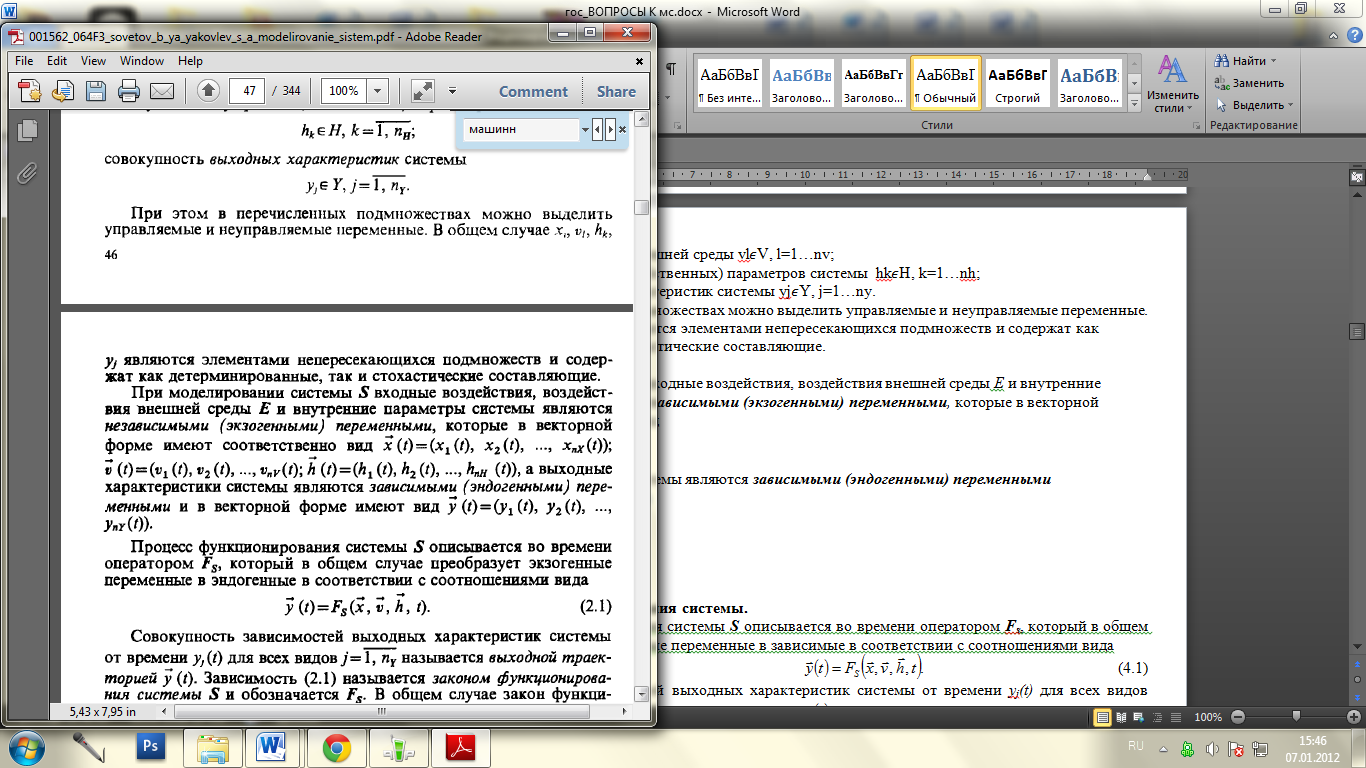Click the page number field showing 47

[246, 91]
